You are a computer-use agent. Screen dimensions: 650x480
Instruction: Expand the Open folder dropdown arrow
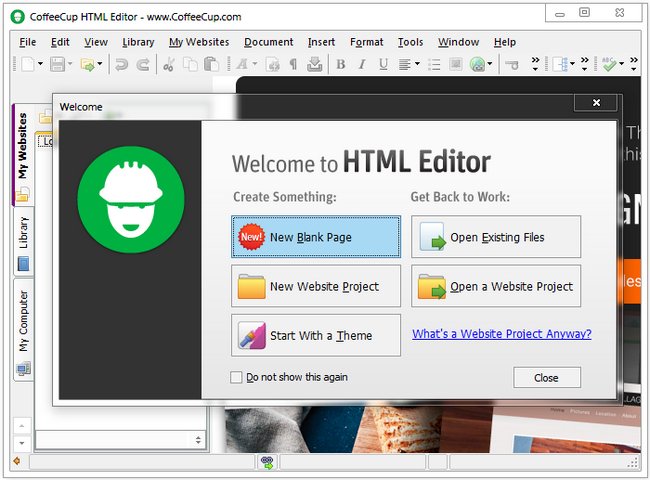(100, 64)
